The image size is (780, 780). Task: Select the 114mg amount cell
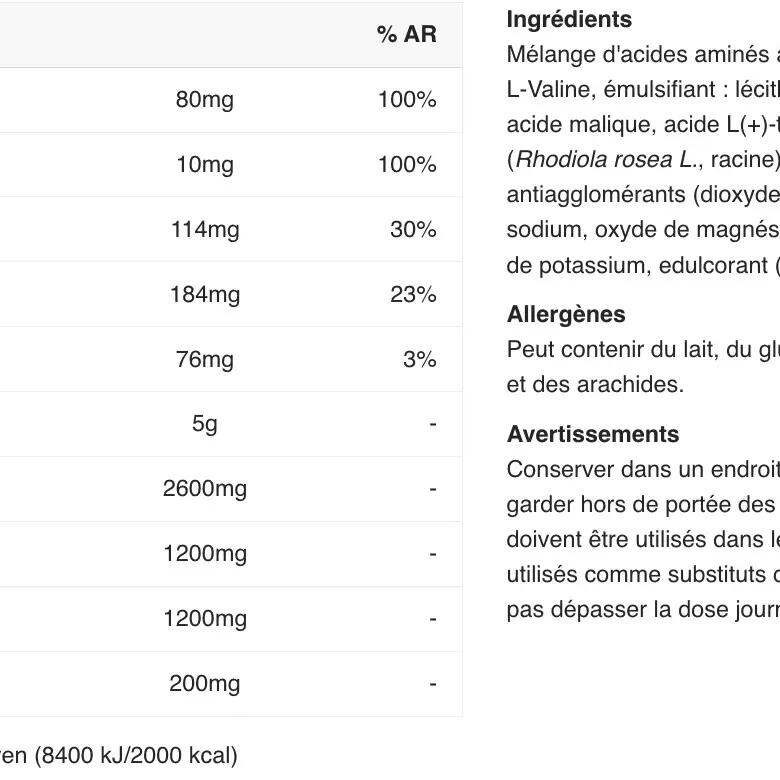point(205,230)
